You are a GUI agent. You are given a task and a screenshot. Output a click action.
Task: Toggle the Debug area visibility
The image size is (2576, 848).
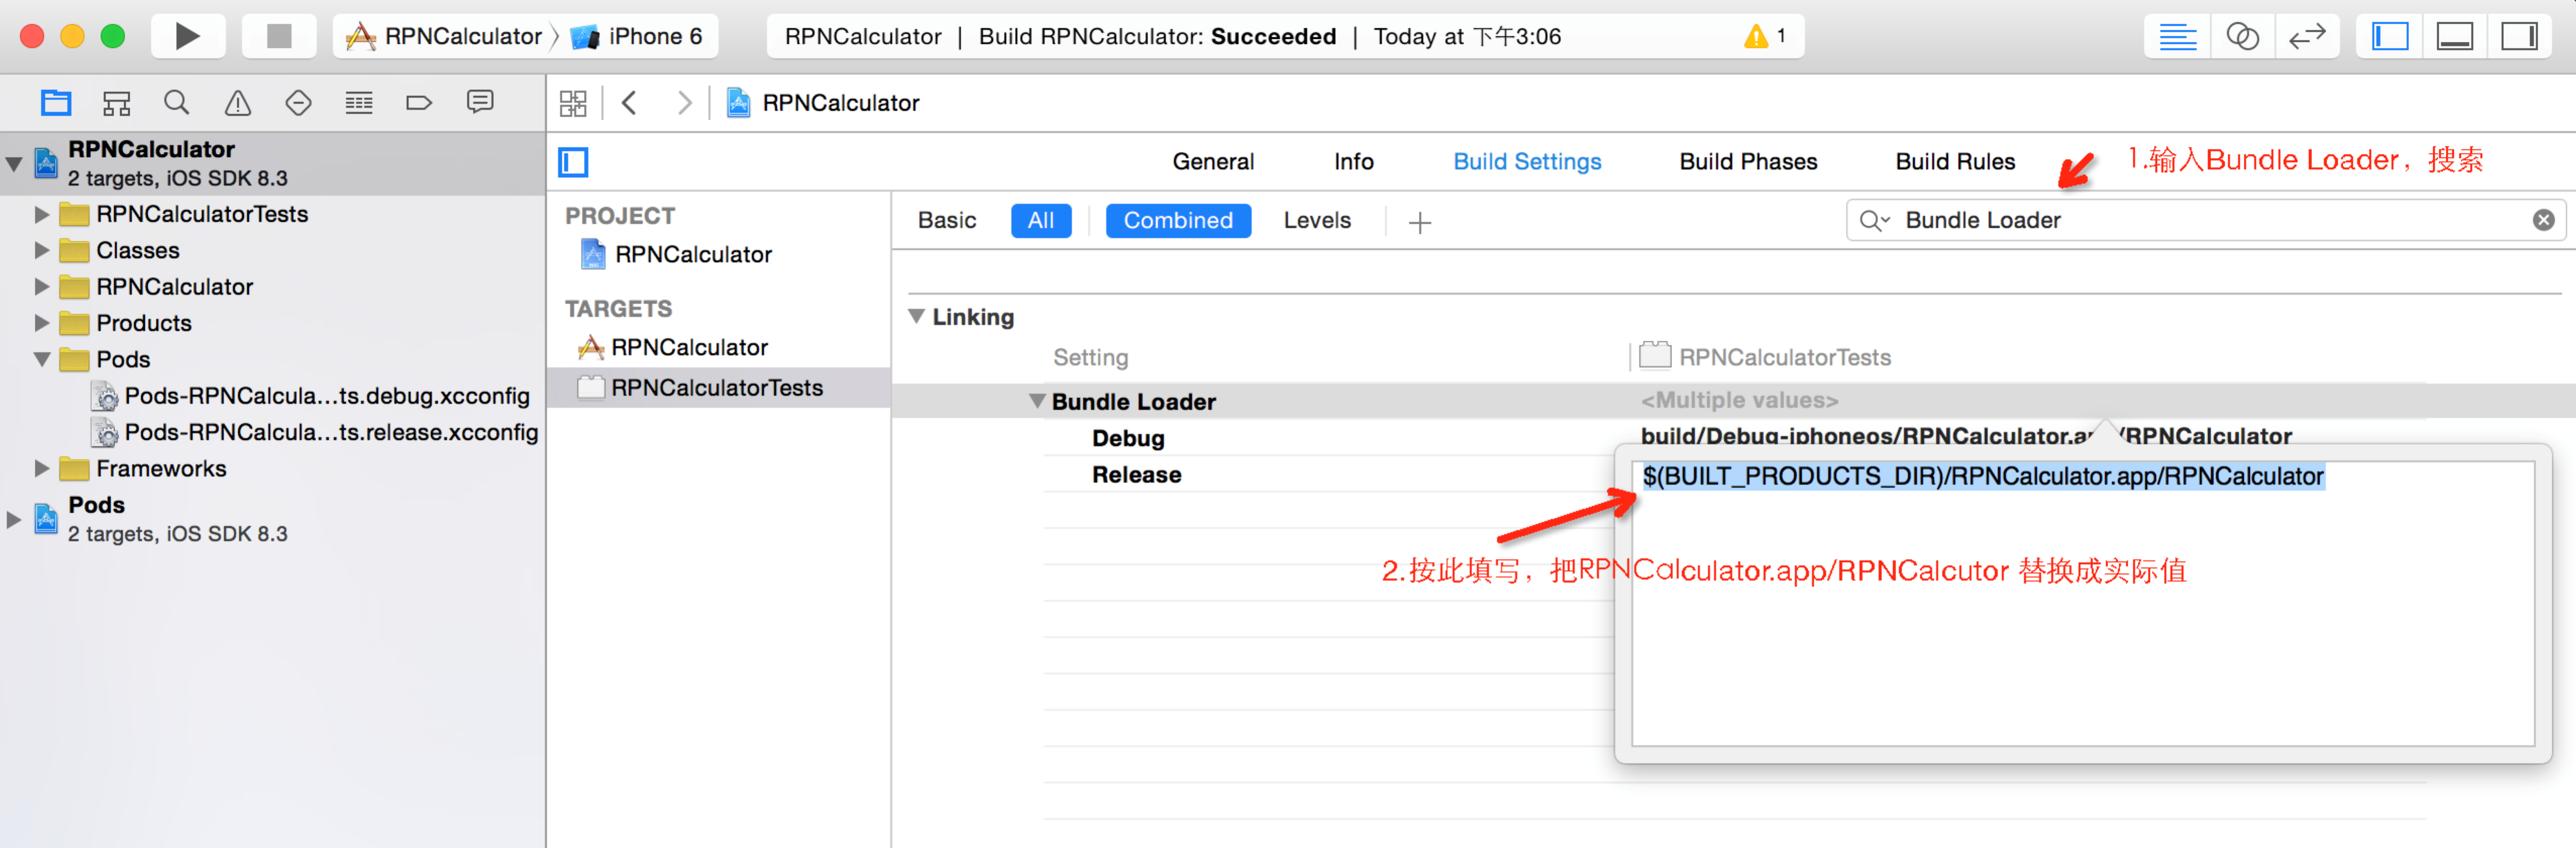tap(2454, 37)
